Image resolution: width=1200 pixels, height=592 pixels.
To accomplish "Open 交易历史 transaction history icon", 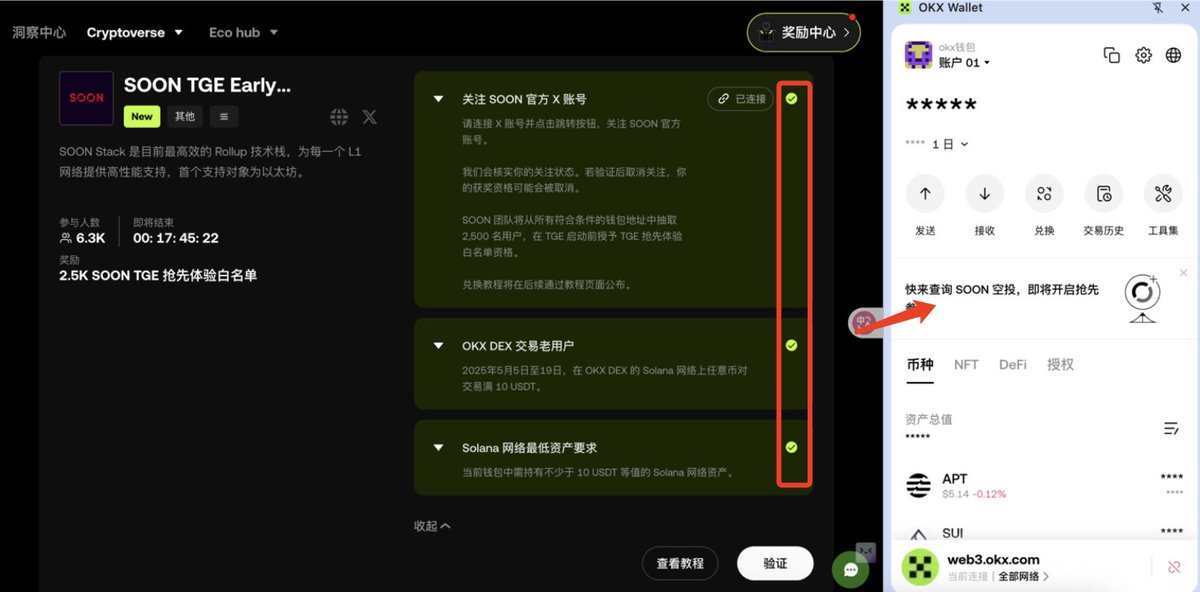I will click(1104, 194).
